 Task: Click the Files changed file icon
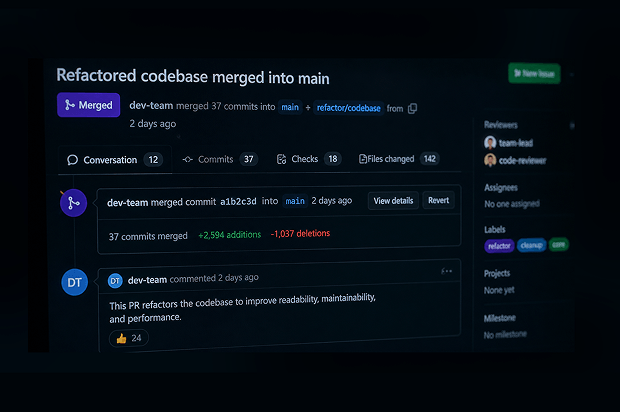pos(362,159)
